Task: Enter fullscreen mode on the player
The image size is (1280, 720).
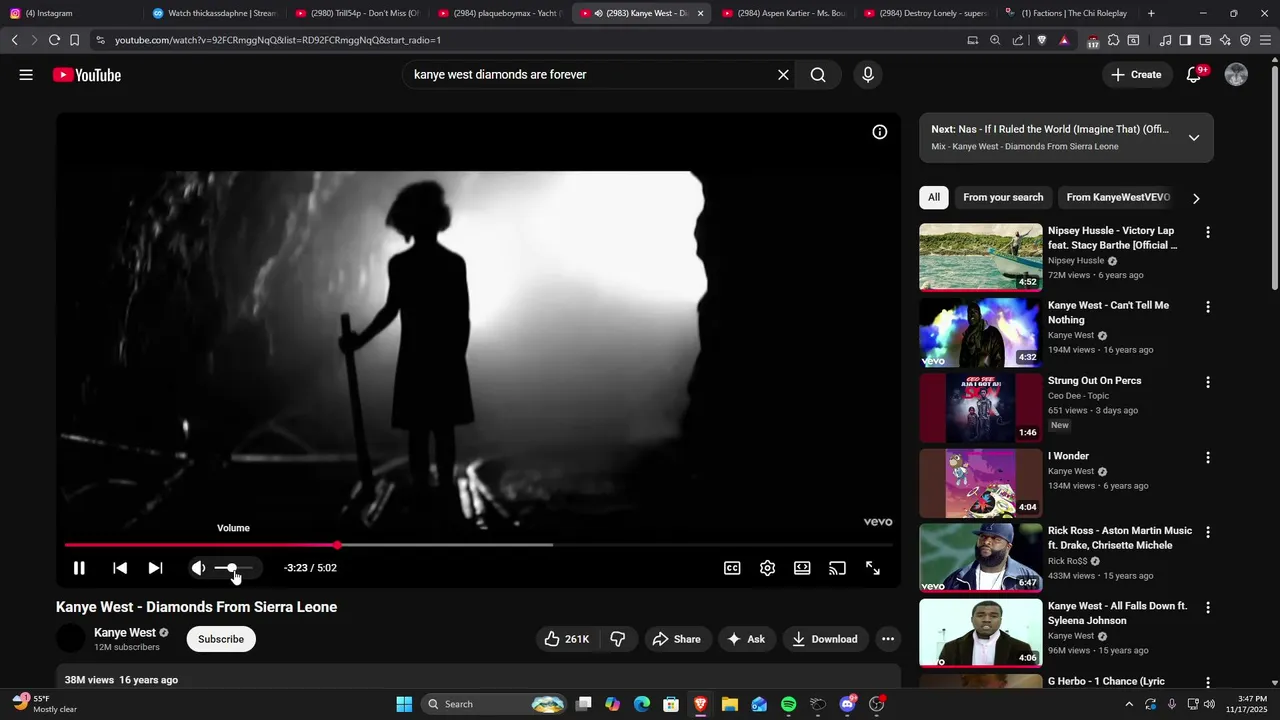Action: click(873, 568)
